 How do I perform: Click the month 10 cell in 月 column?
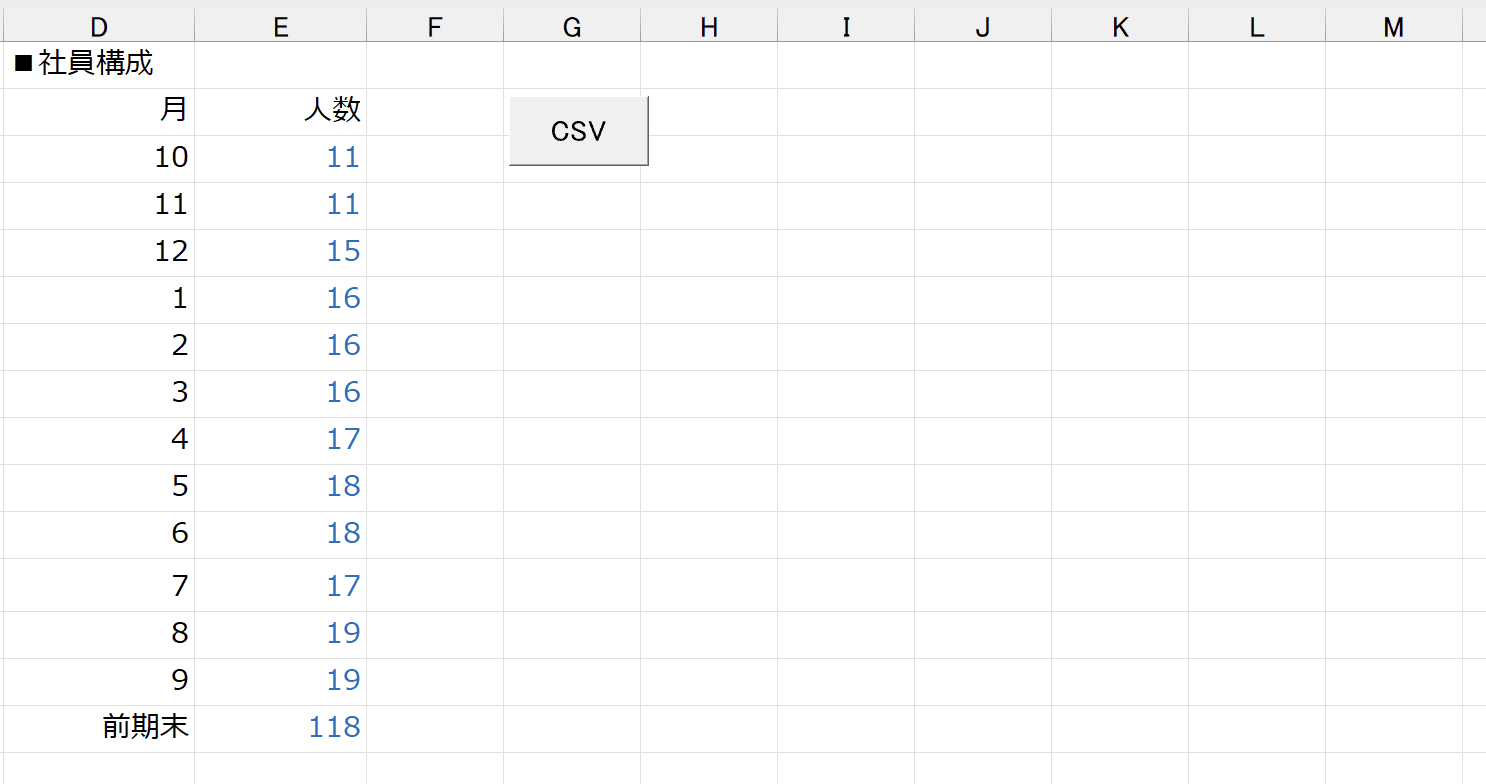(x=98, y=158)
